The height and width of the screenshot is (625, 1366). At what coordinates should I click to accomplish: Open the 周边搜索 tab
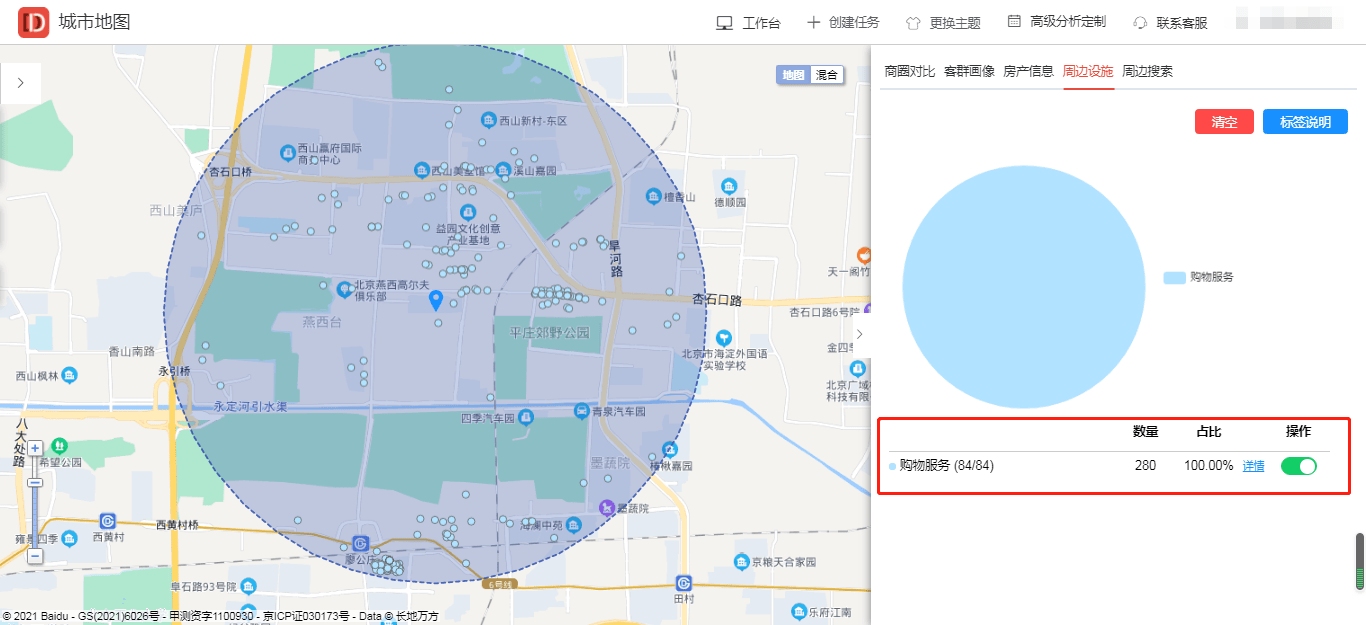click(x=1147, y=71)
